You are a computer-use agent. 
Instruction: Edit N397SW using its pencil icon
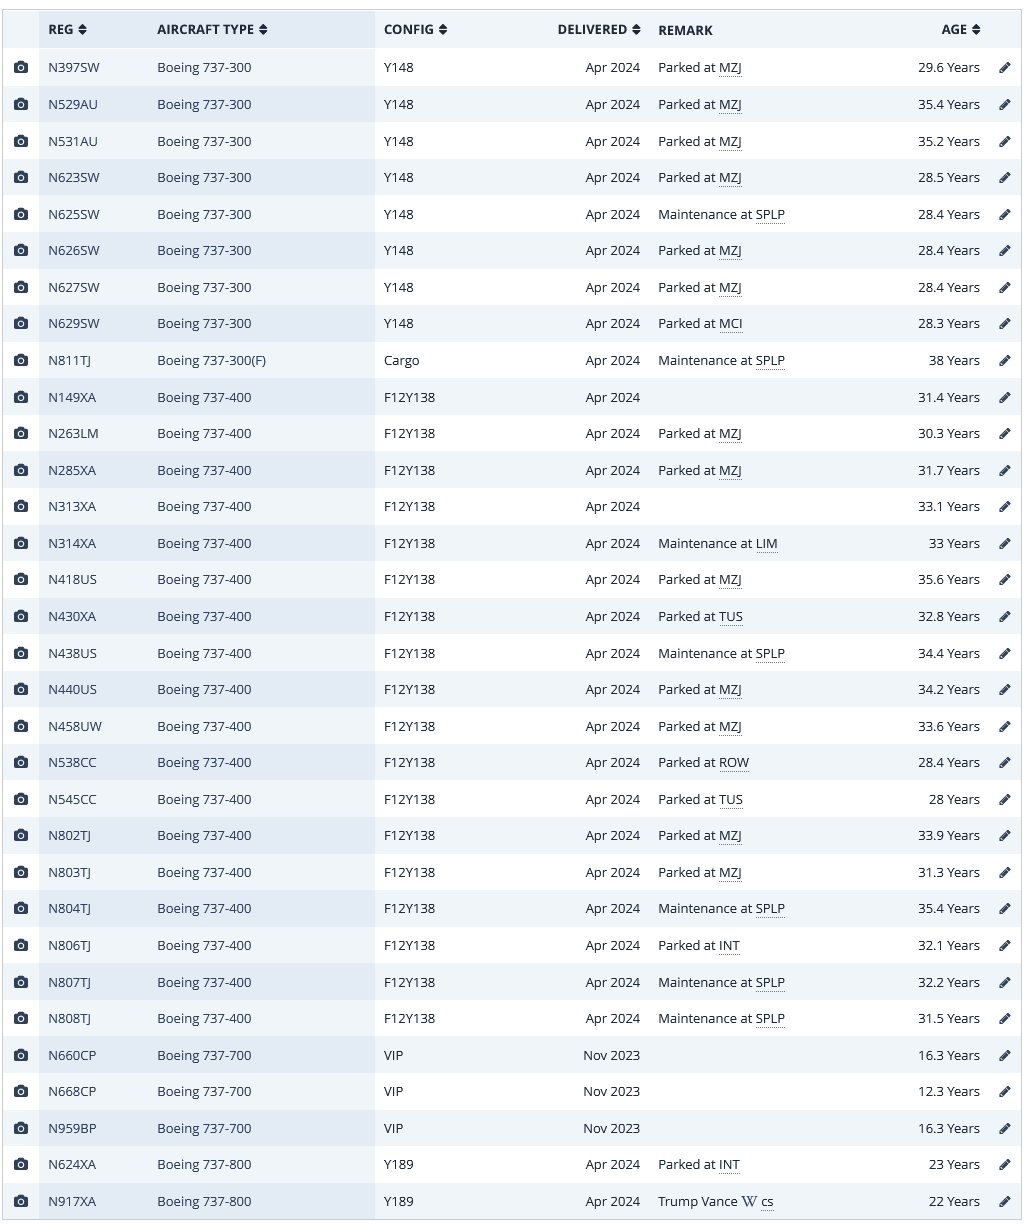point(1005,68)
